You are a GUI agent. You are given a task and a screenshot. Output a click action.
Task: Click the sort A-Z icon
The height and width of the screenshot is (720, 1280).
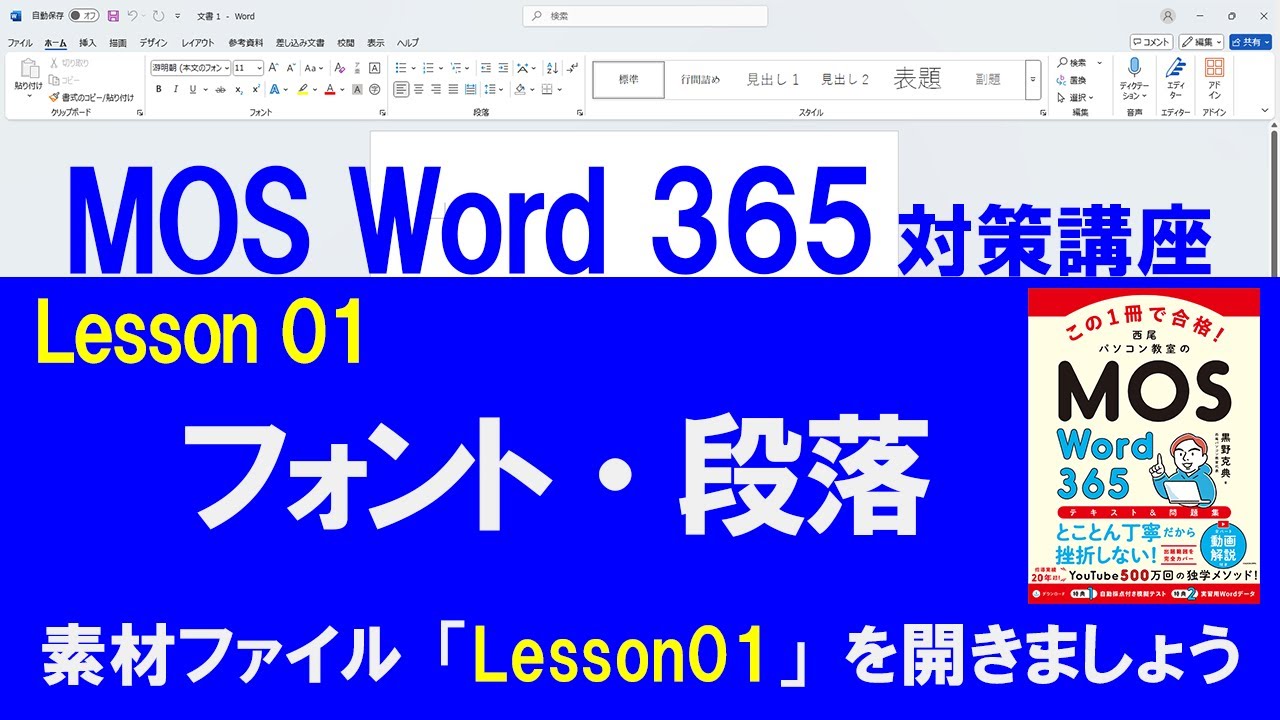552,68
